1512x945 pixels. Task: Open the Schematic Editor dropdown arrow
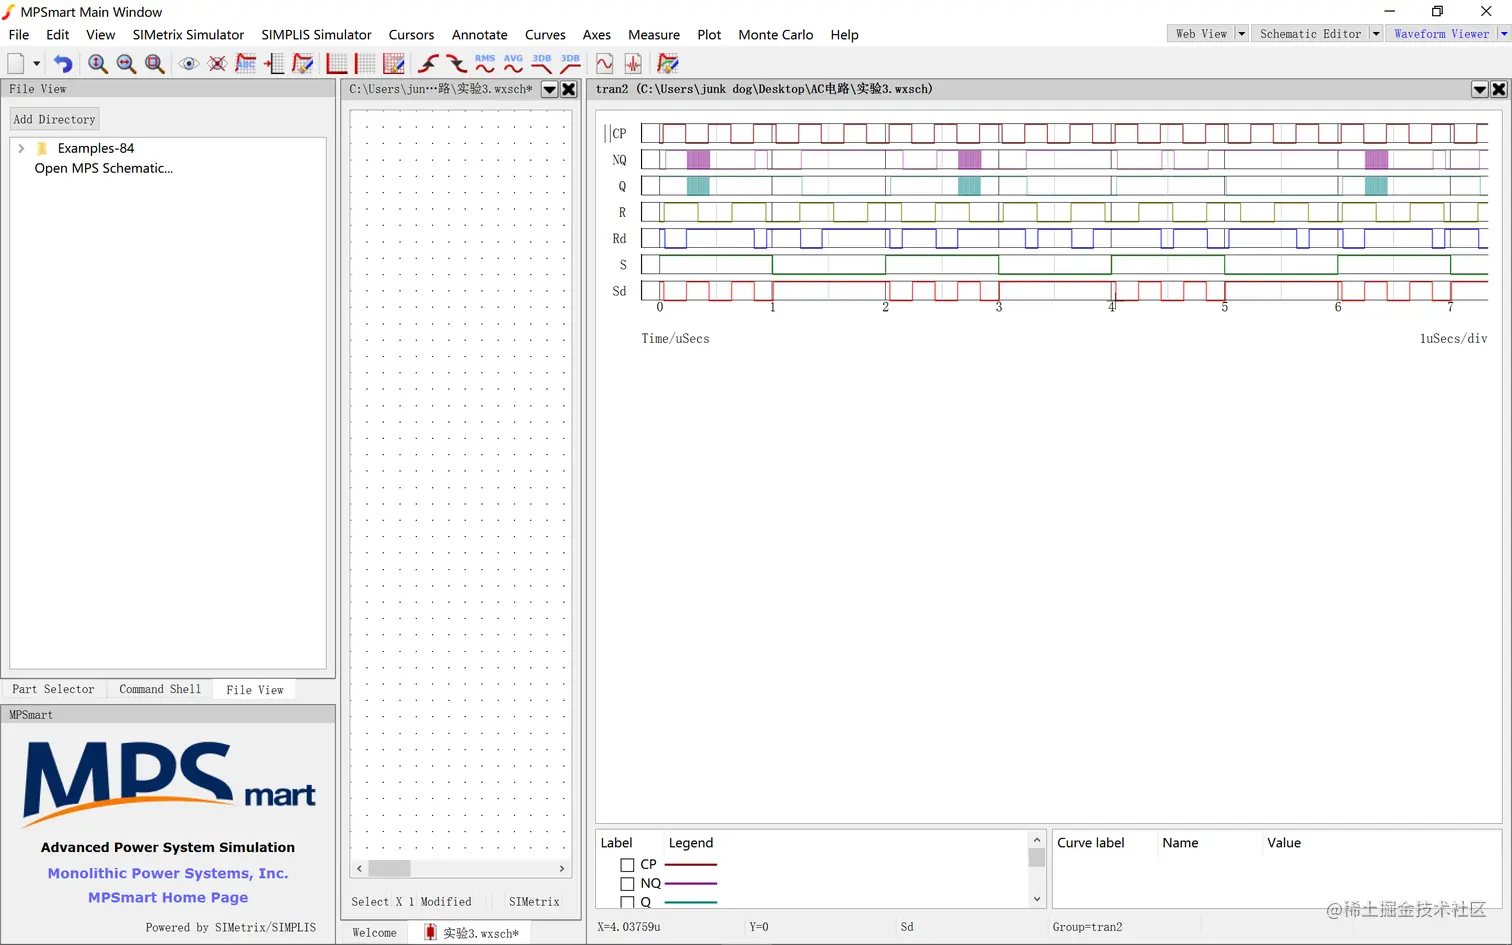[x=1376, y=34]
